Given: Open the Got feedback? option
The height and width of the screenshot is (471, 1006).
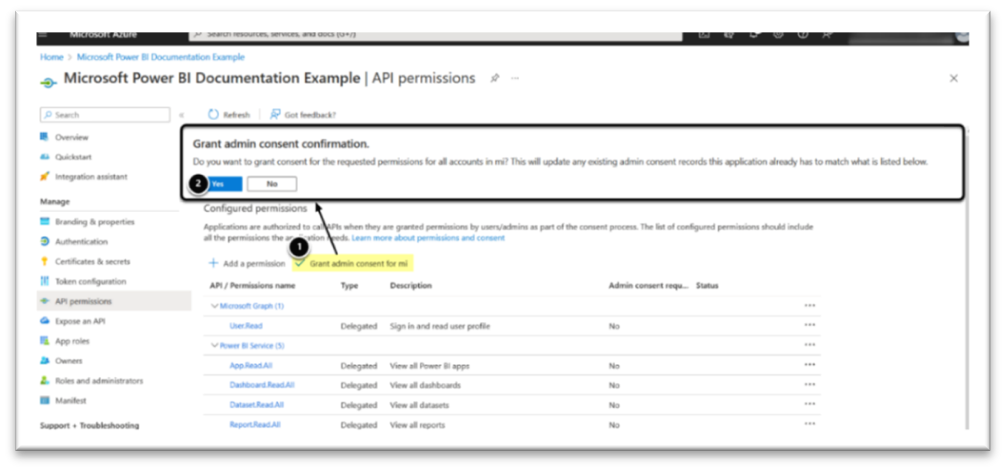Looking at the screenshot, I should click(303, 115).
